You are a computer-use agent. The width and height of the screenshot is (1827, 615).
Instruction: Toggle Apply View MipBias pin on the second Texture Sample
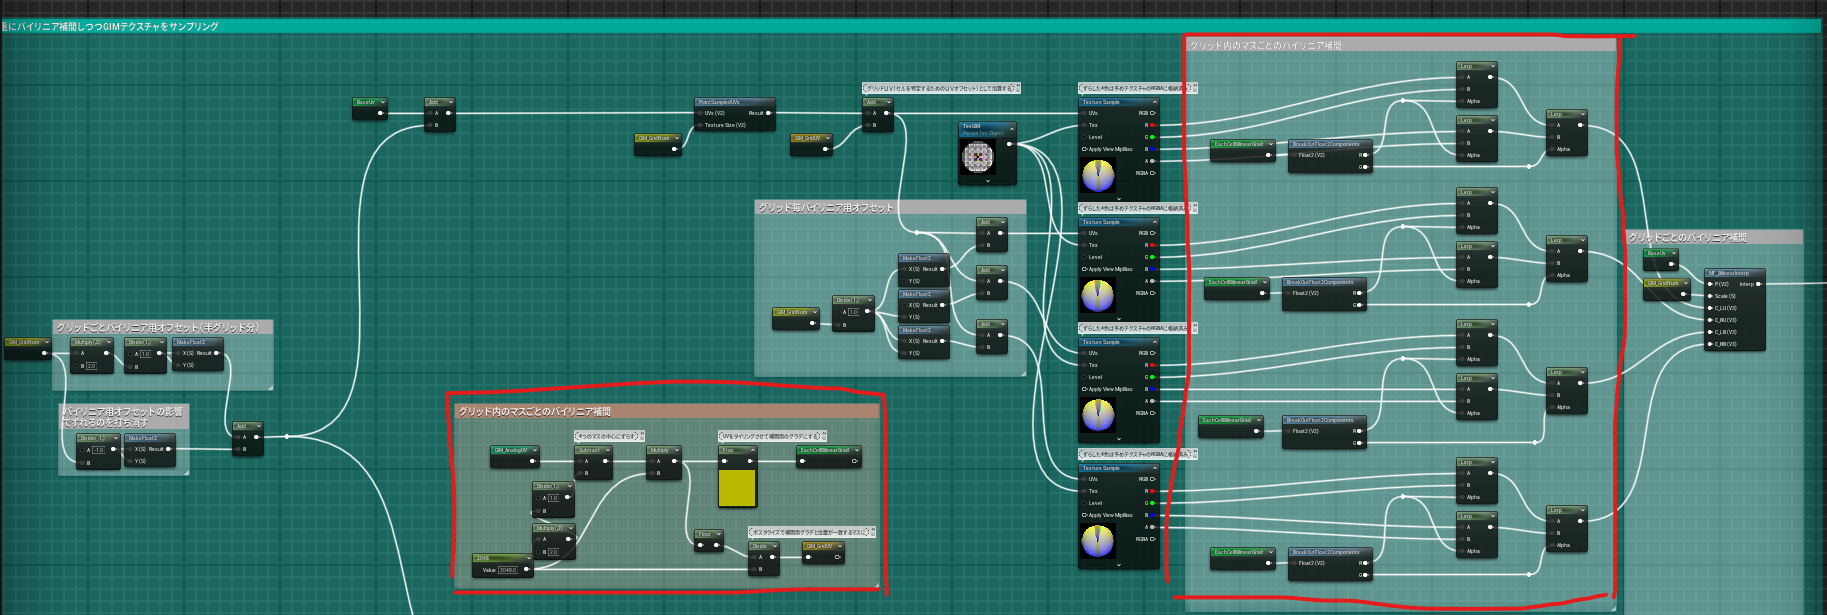tap(1085, 269)
